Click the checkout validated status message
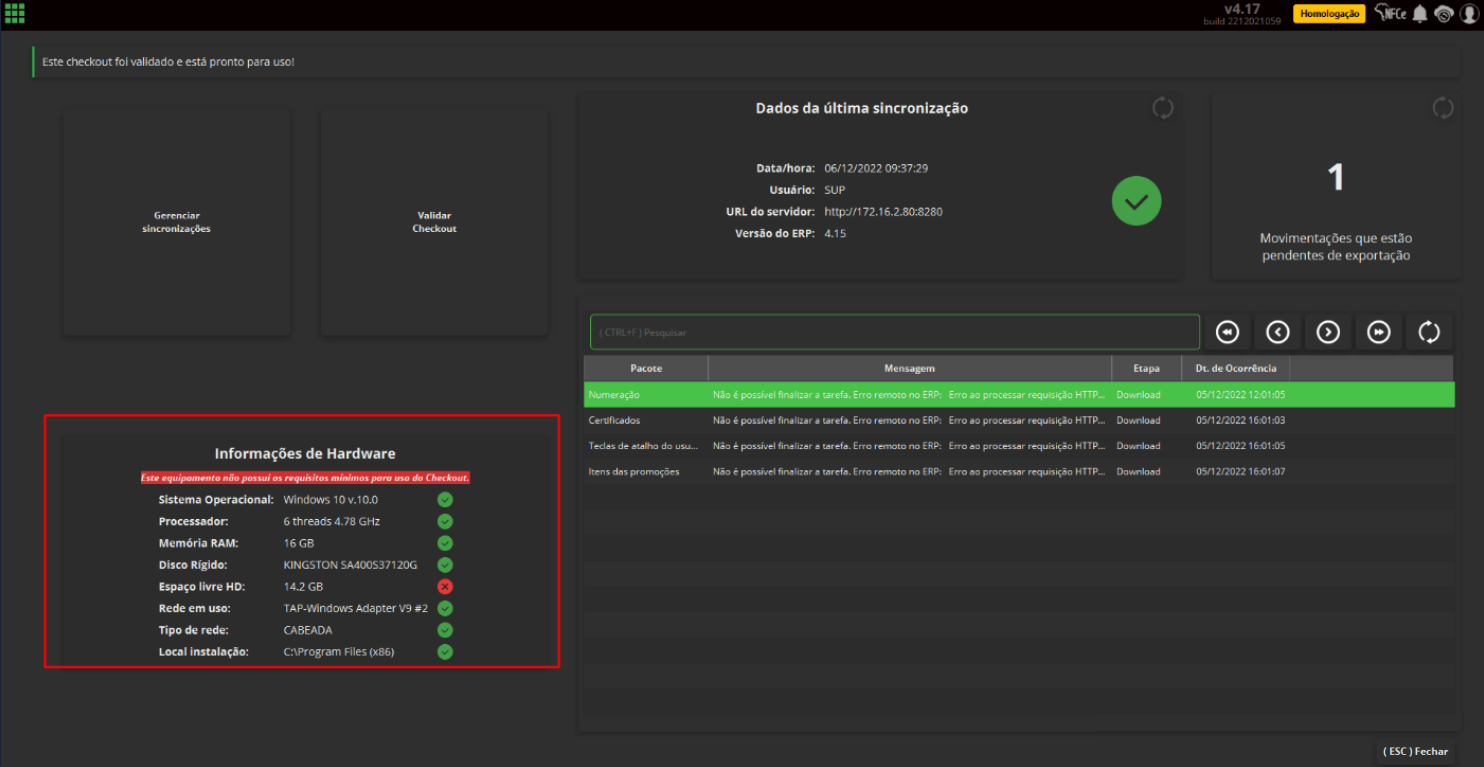Viewport: 1484px width, 767px height. [x=168, y=62]
